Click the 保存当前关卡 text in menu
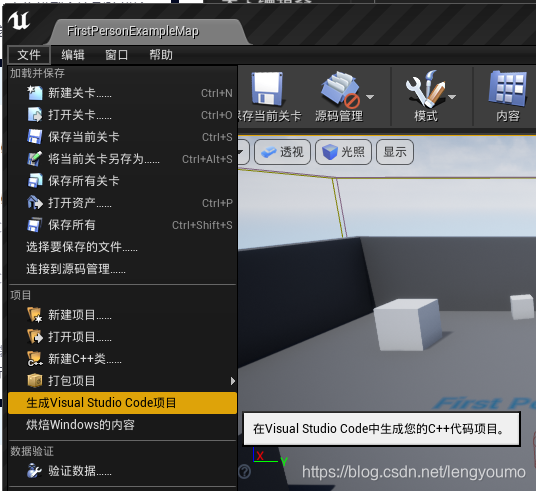This screenshot has width=536, height=491. point(83,137)
